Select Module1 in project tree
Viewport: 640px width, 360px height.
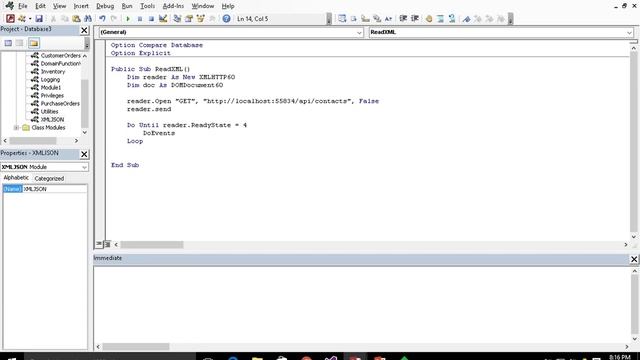pos(51,87)
